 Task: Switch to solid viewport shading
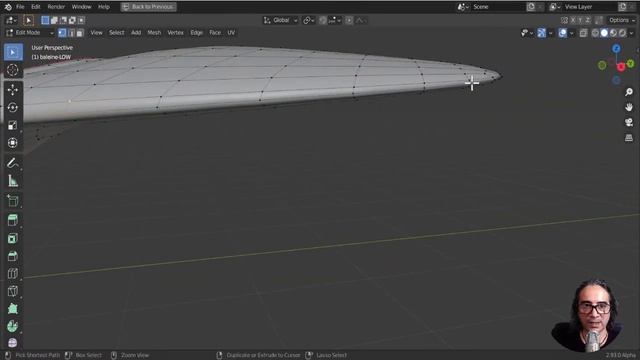point(604,33)
